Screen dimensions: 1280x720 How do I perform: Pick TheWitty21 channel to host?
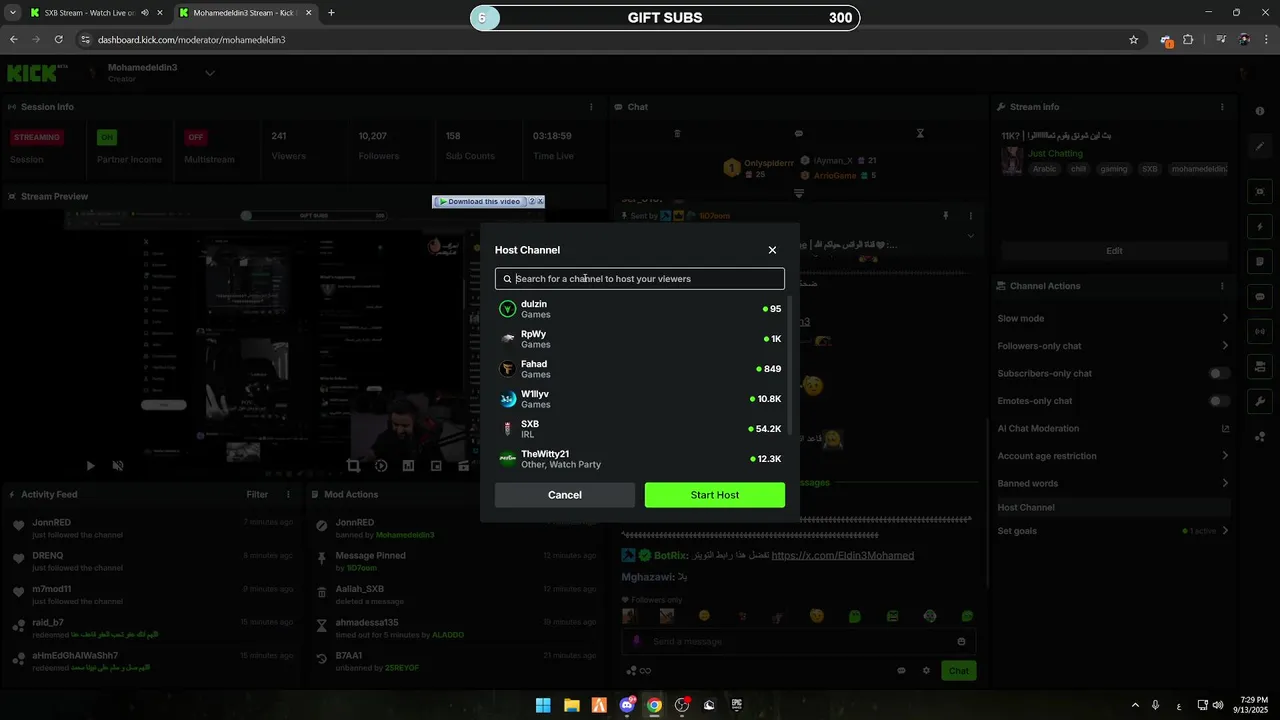[640, 459]
